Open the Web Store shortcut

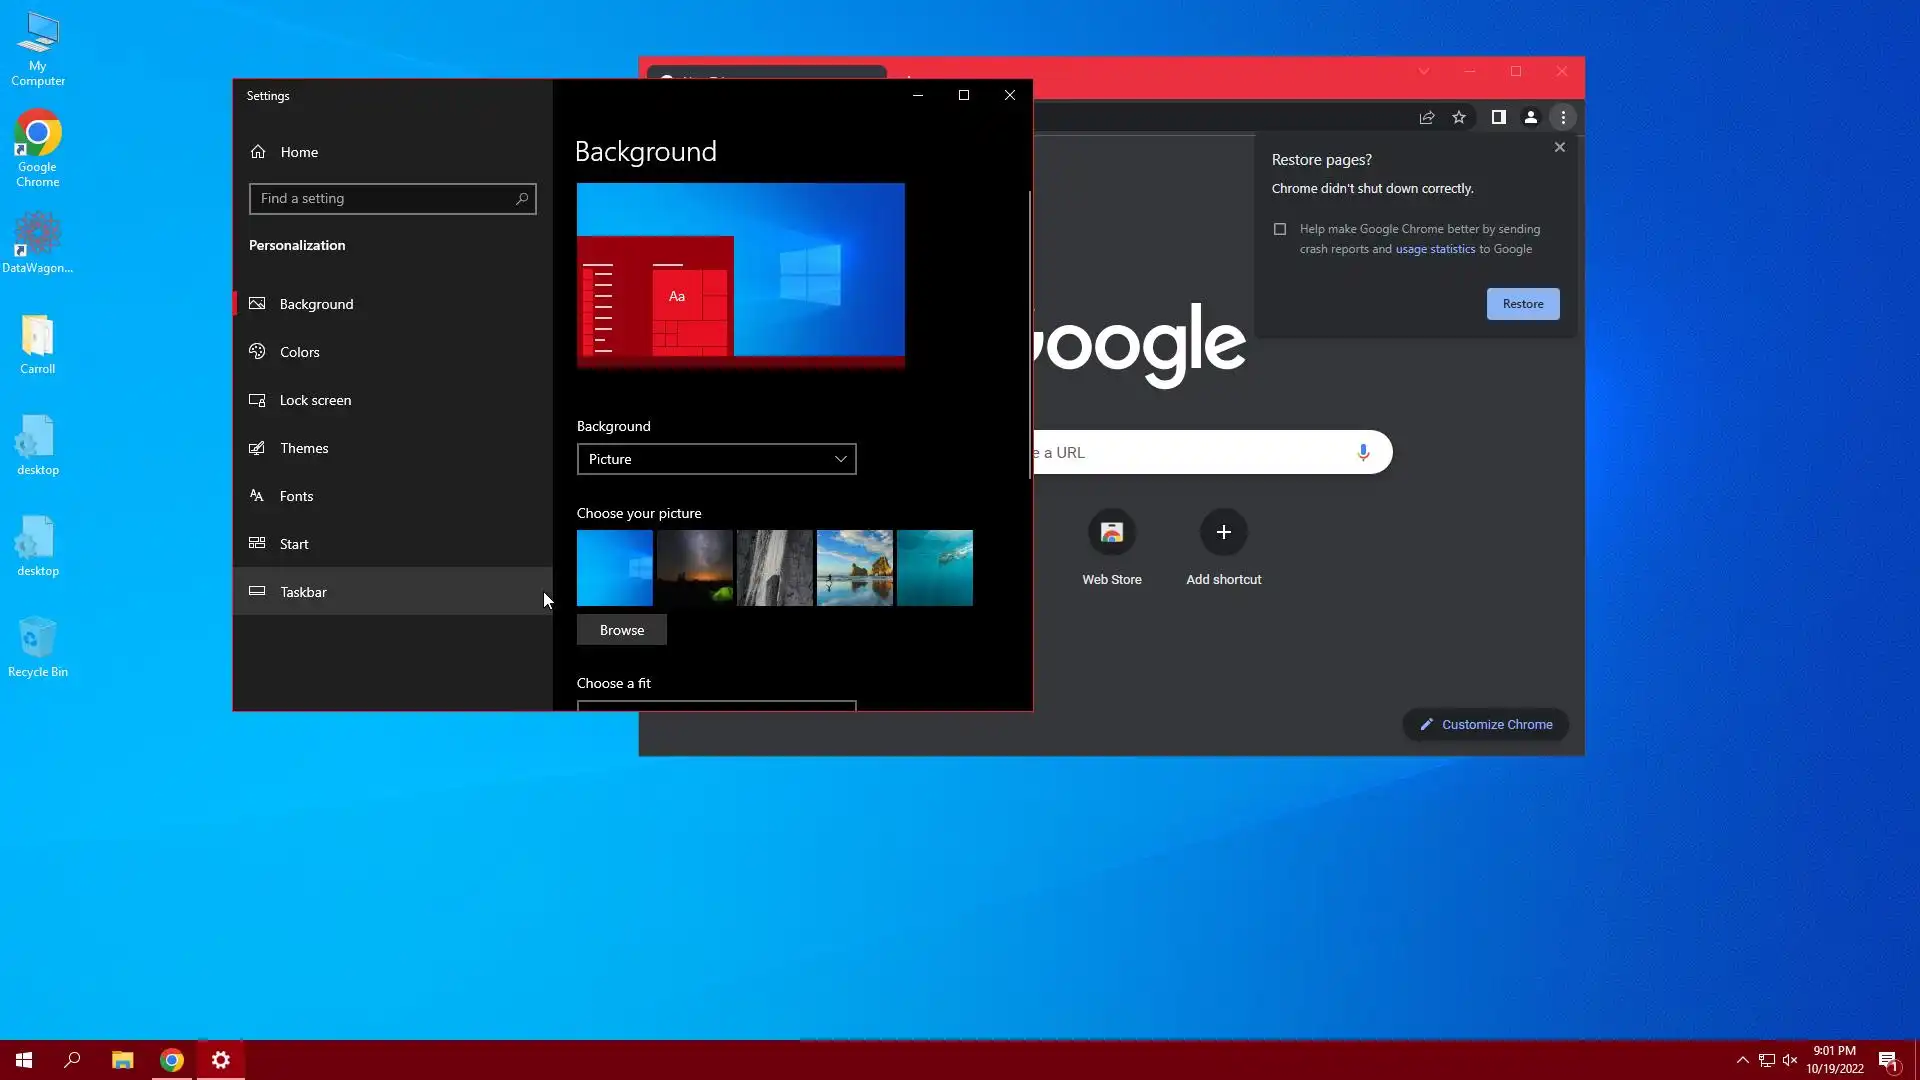click(1111, 533)
